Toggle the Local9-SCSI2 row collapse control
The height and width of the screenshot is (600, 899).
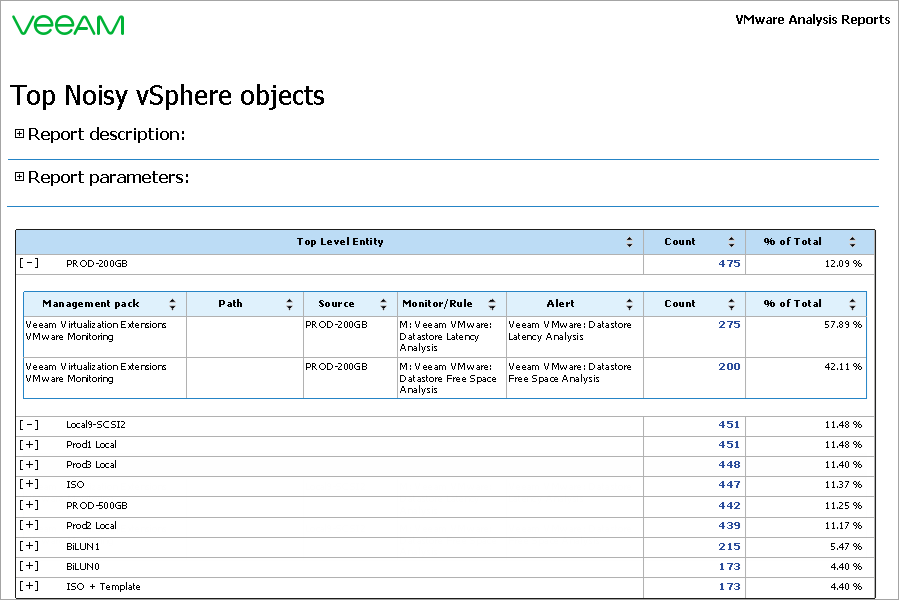(29, 425)
